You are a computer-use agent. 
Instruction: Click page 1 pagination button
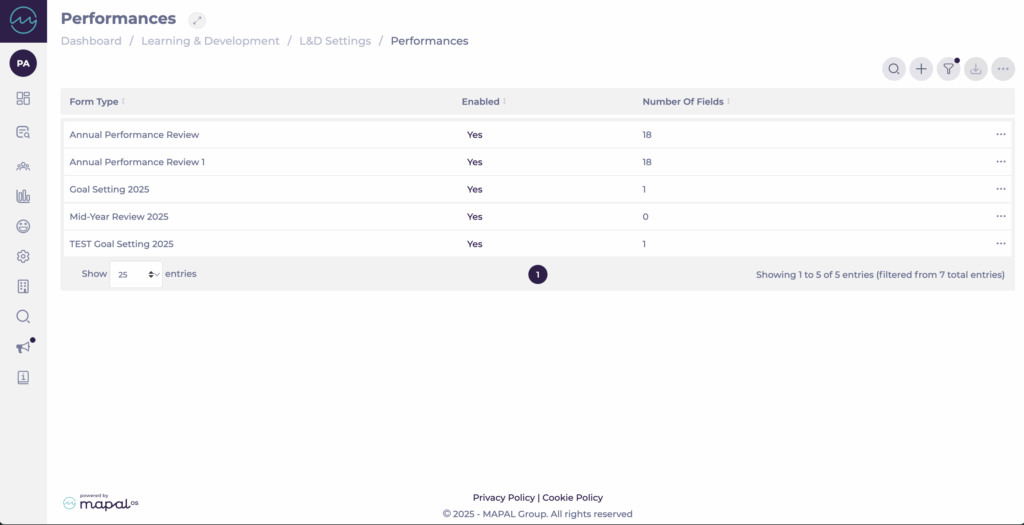coord(538,274)
